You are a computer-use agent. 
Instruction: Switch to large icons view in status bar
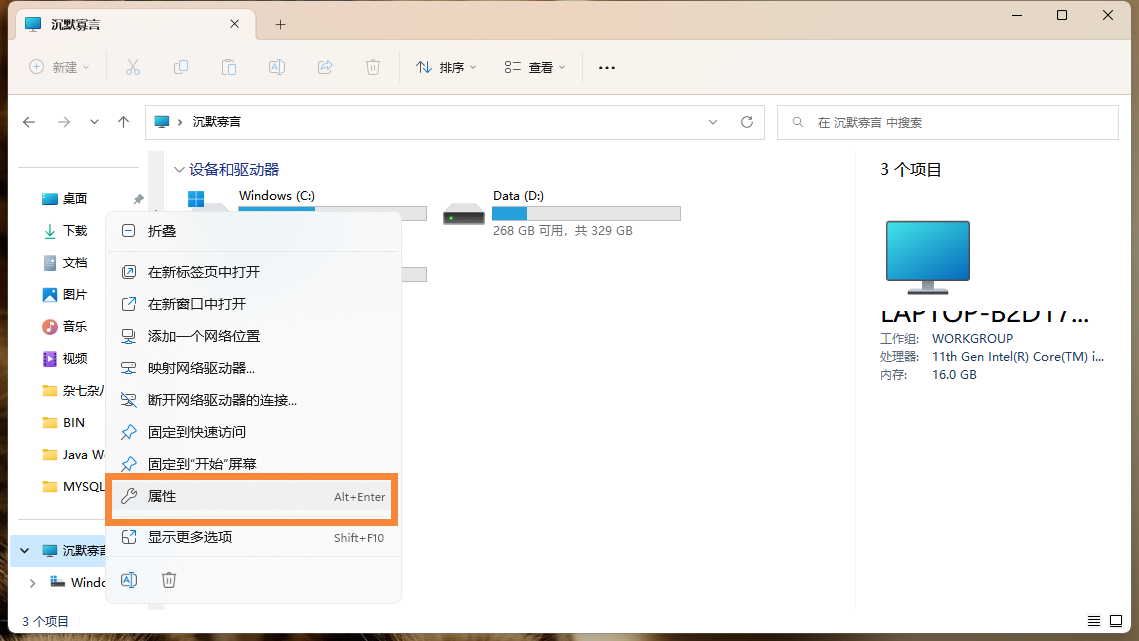(1116, 621)
